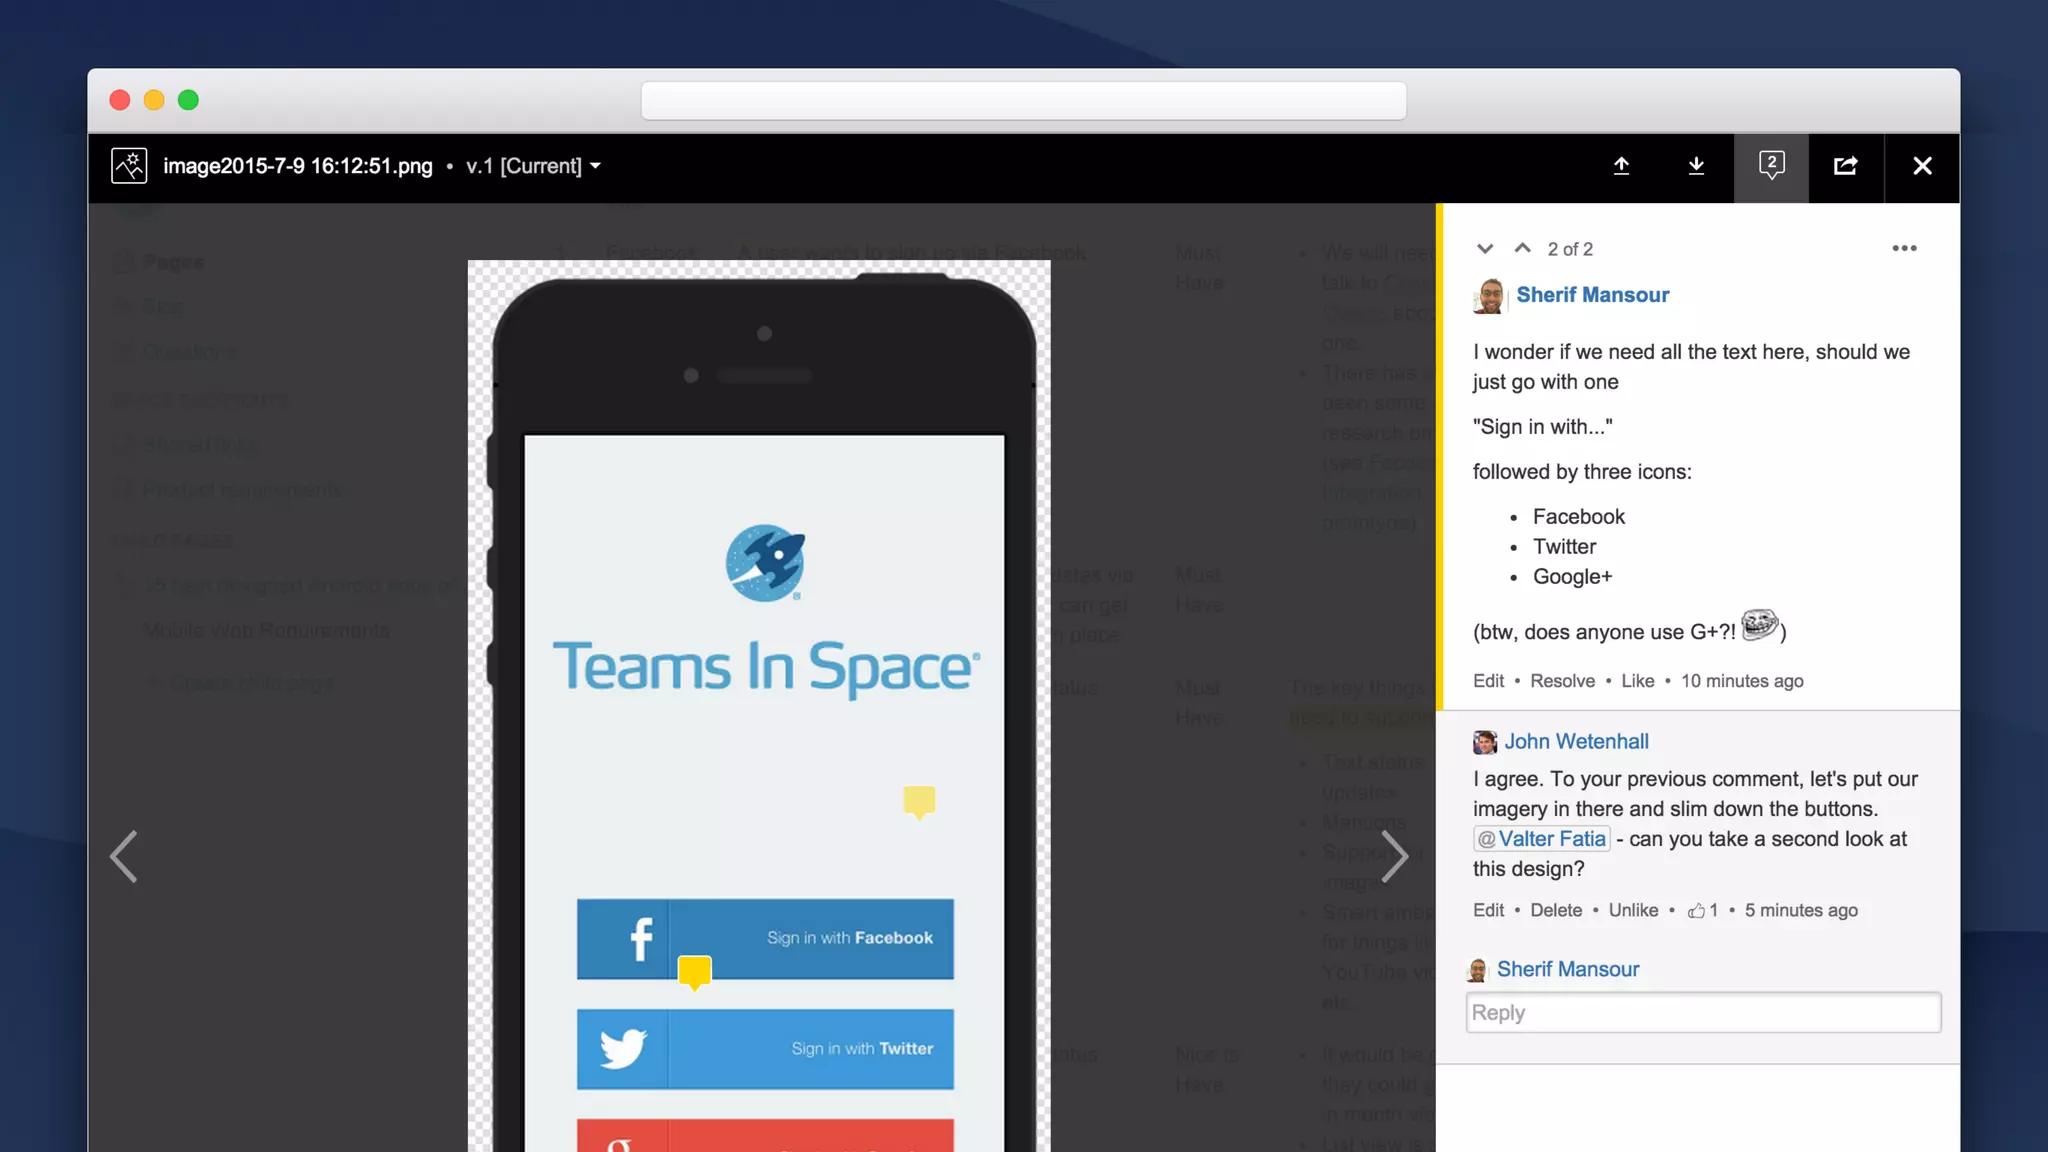Click the share file icon

coord(1846,166)
